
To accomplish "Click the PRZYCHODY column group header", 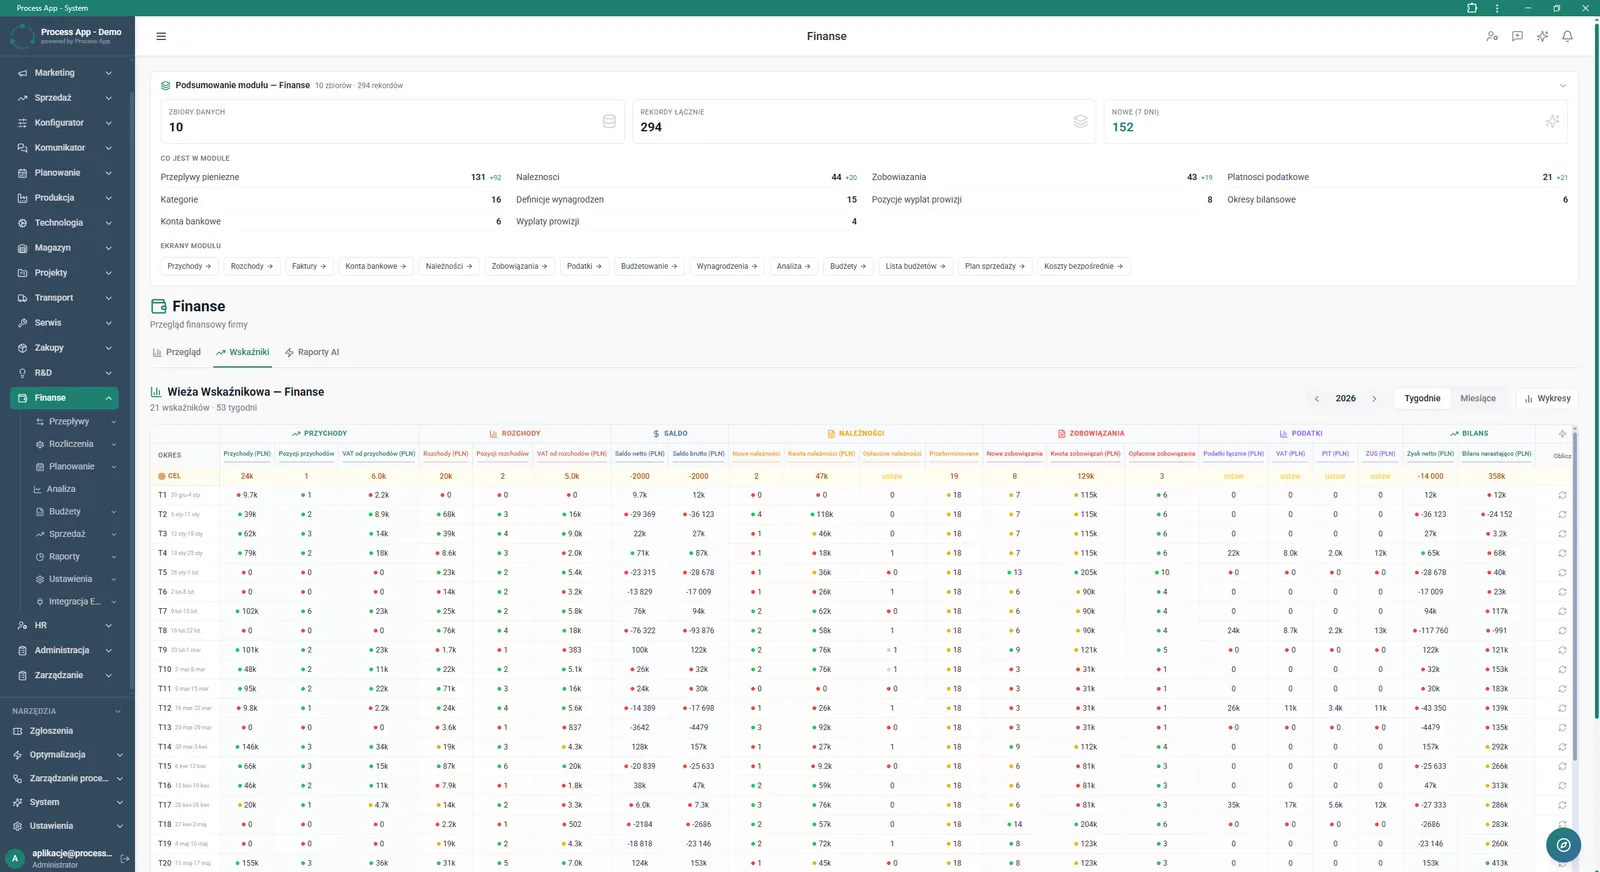I will tap(319, 433).
